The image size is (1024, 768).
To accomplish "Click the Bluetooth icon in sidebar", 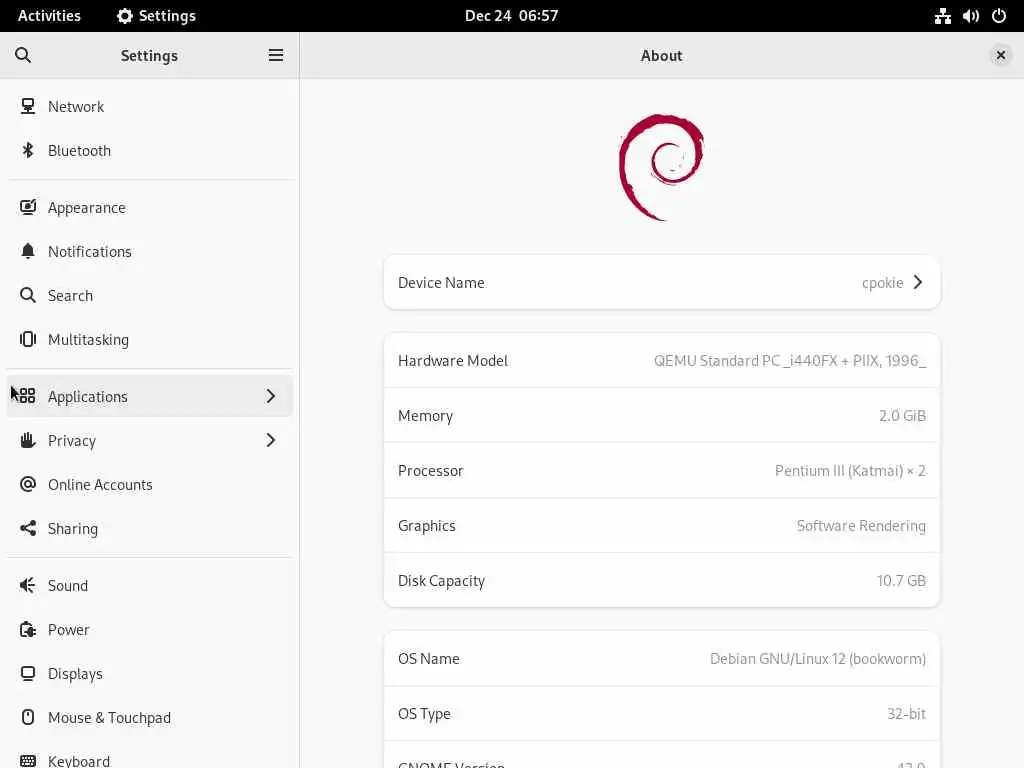I will (27, 150).
